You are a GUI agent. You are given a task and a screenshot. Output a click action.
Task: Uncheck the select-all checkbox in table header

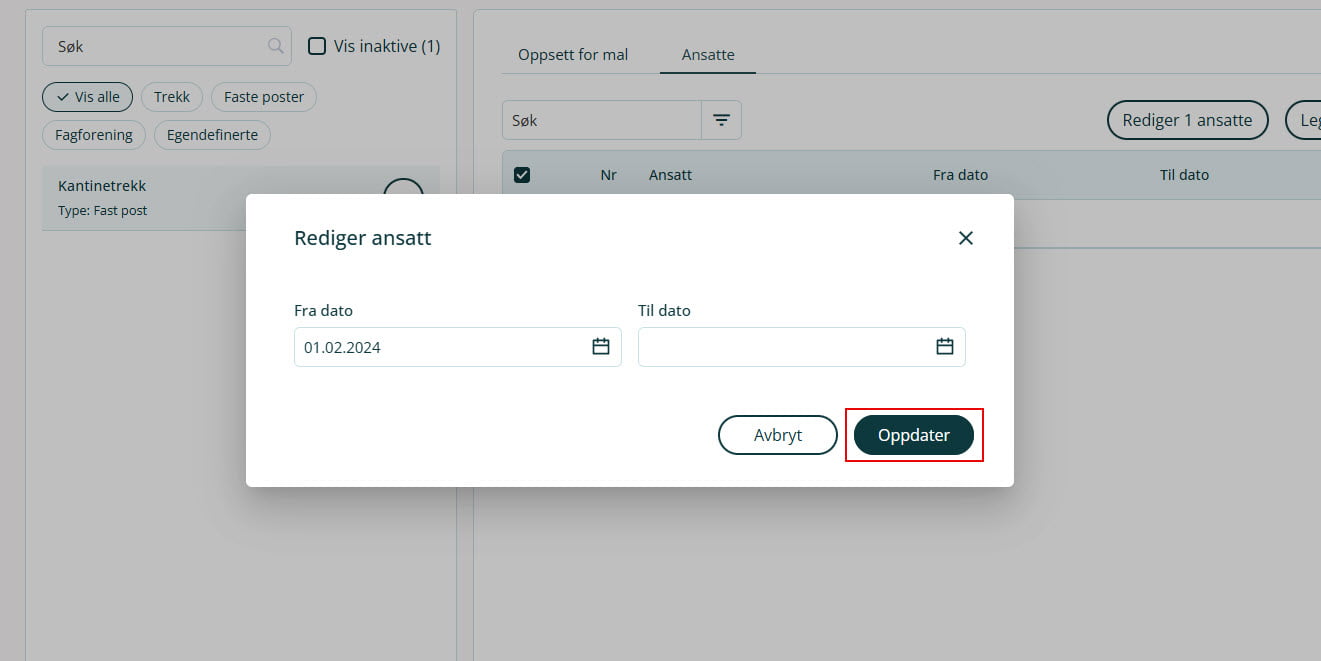pos(521,175)
